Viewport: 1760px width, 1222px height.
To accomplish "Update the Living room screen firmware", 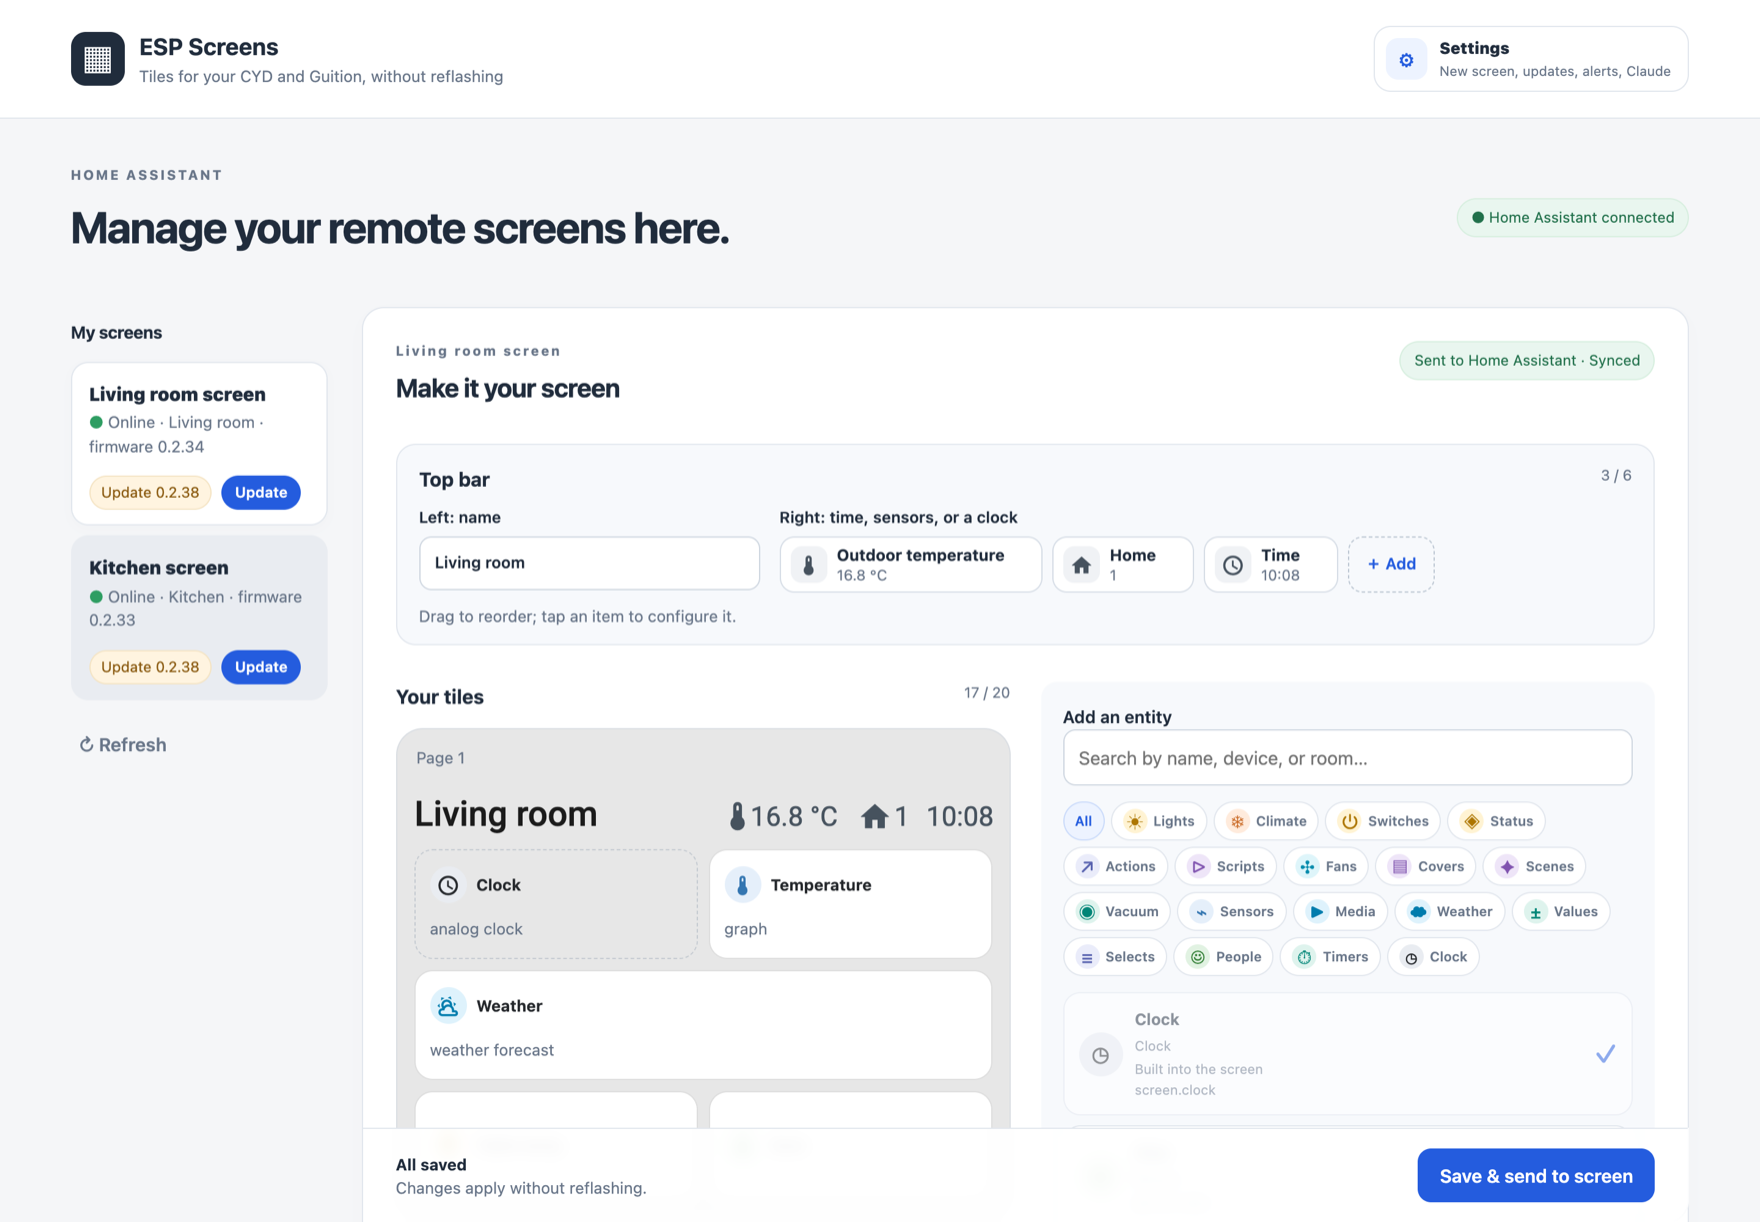I will (x=261, y=492).
